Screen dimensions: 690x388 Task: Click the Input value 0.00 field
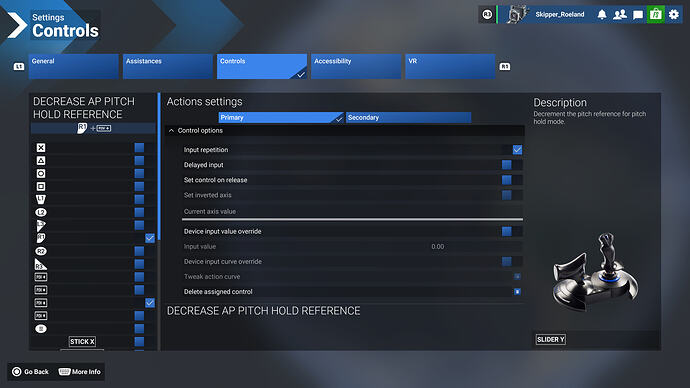(438, 246)
